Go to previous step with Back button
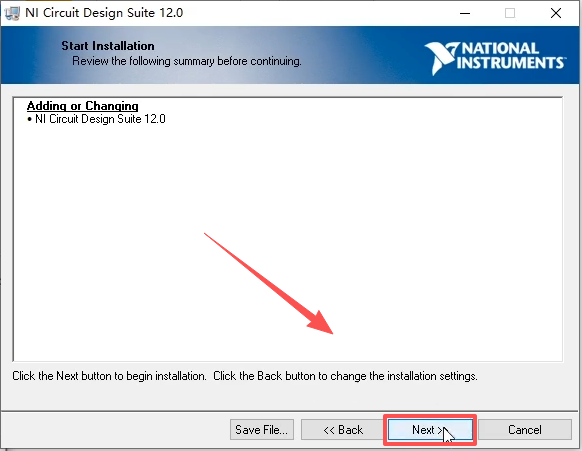The height and width of the screenshot is (451, 582). point(343,430)
